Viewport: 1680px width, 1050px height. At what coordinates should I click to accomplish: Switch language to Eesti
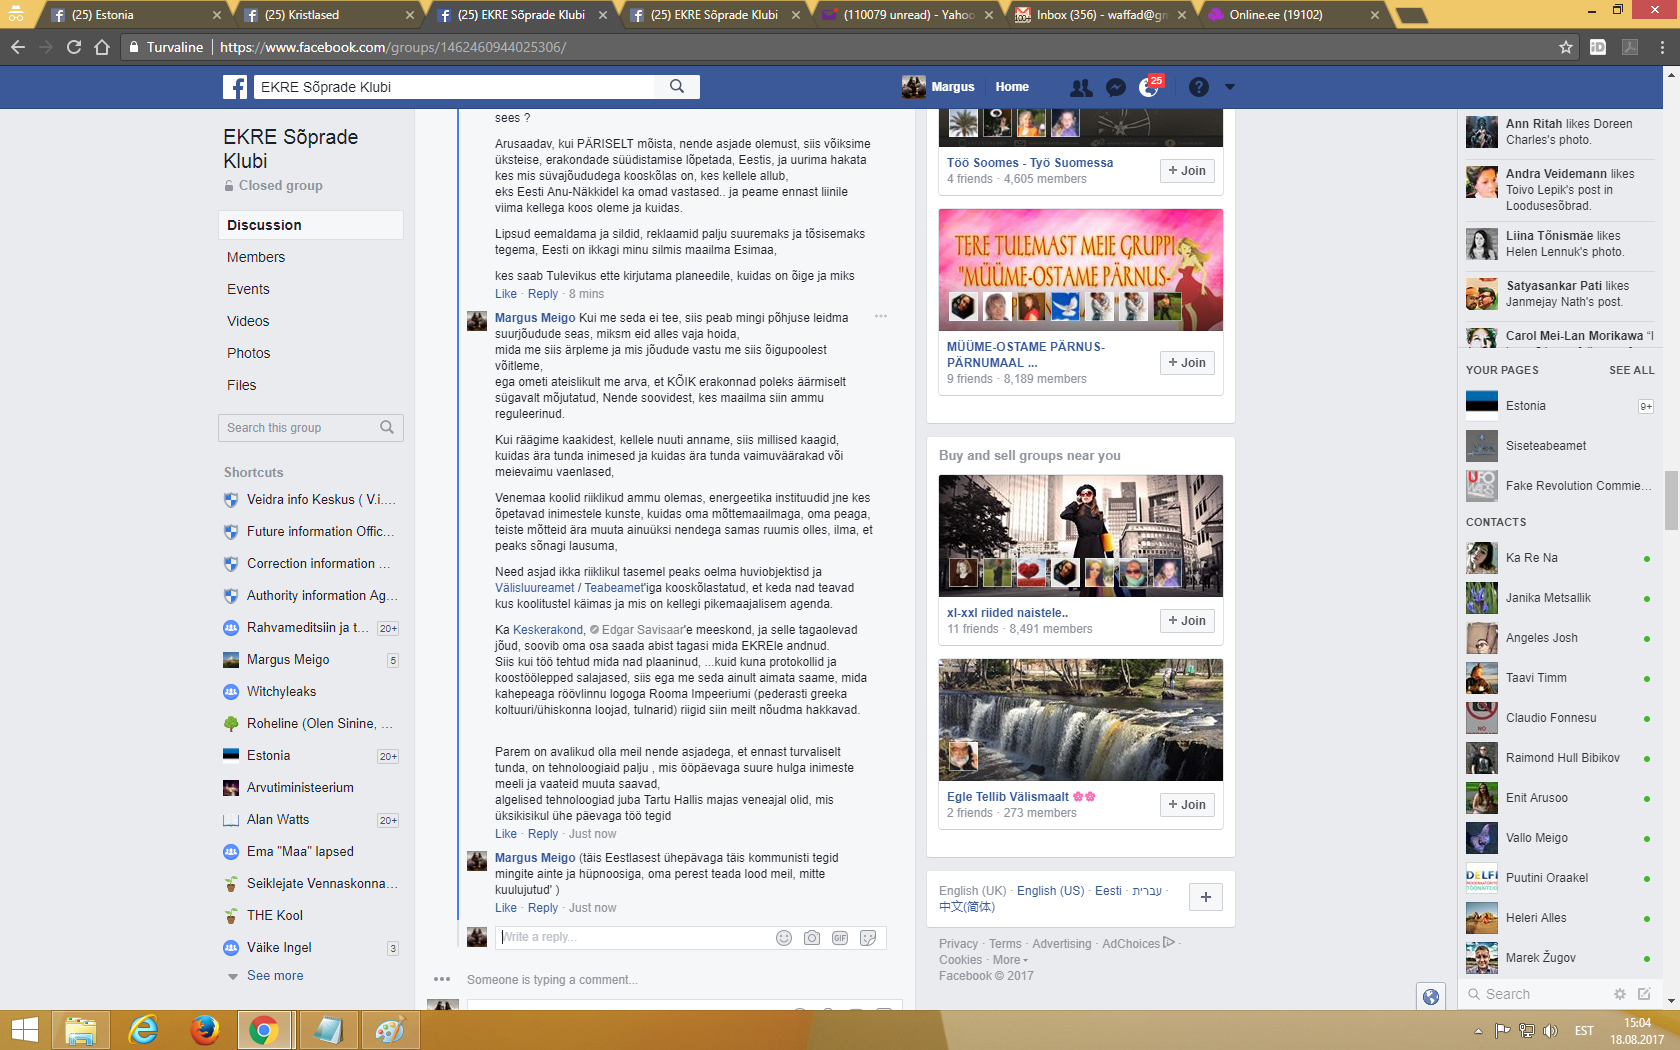tap(1108, 891)
